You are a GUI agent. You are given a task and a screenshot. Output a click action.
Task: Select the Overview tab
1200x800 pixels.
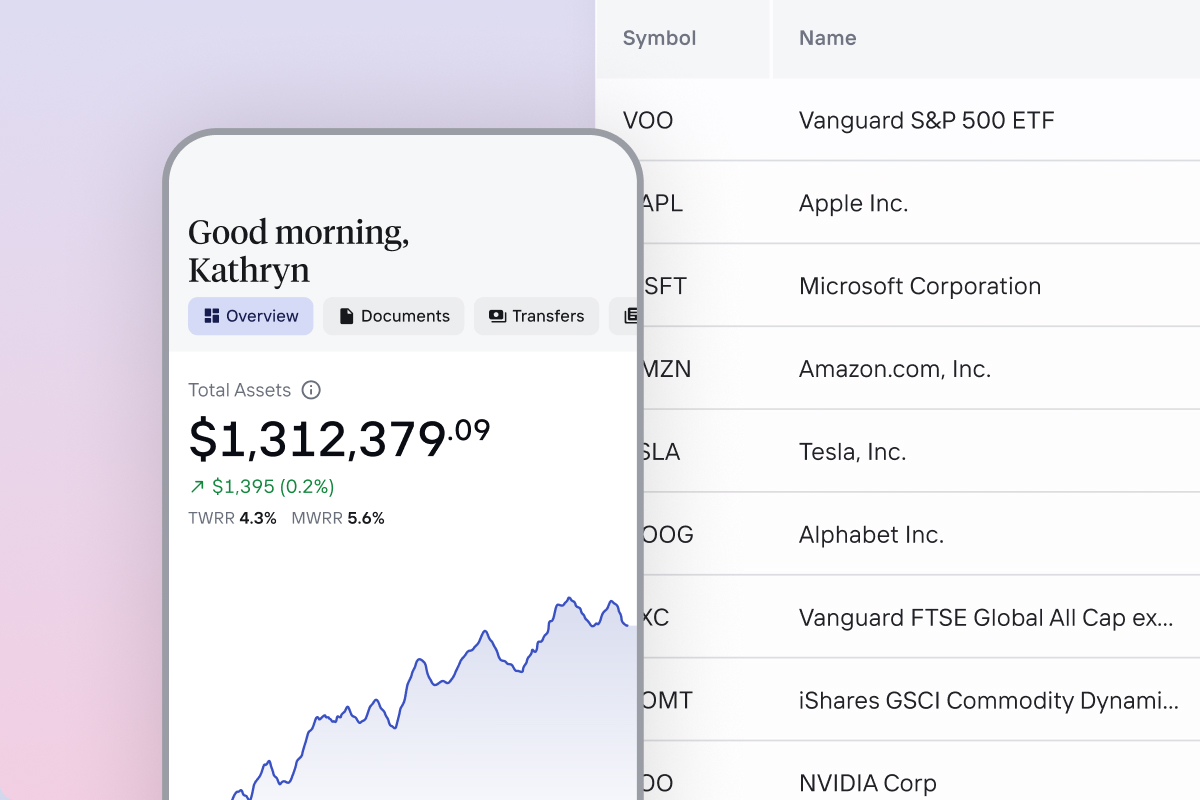click(250, 316)
